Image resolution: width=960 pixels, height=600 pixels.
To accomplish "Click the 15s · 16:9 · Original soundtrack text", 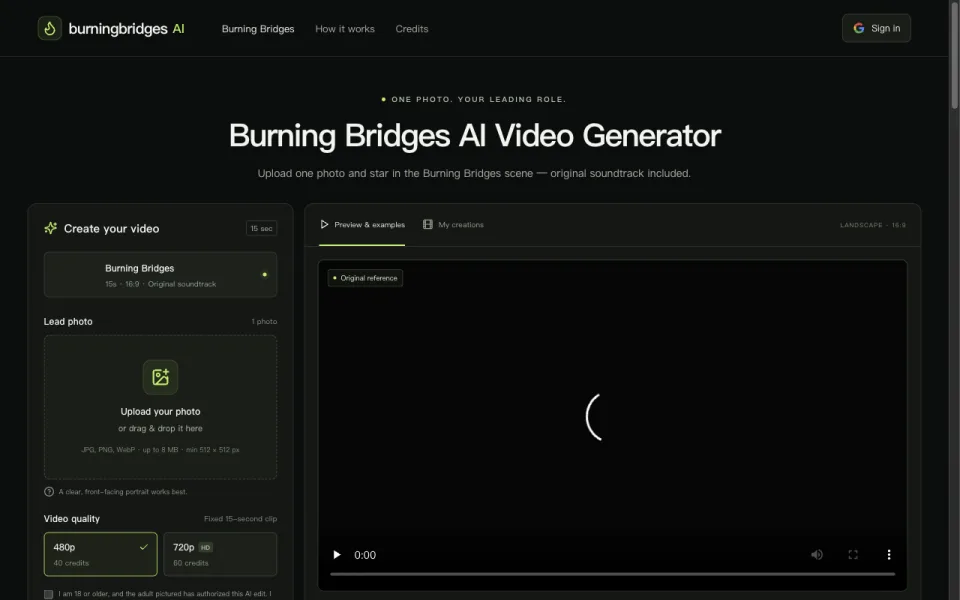I will coord(160,284).
